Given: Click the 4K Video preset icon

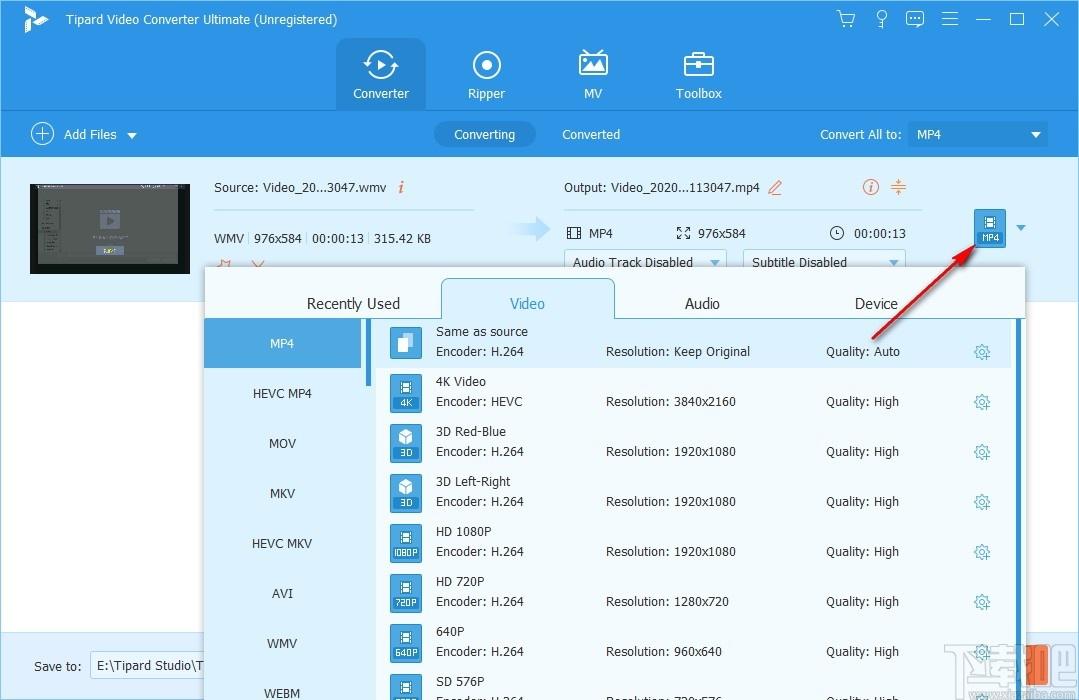Looking at the screenshot, I should point(406,393).
